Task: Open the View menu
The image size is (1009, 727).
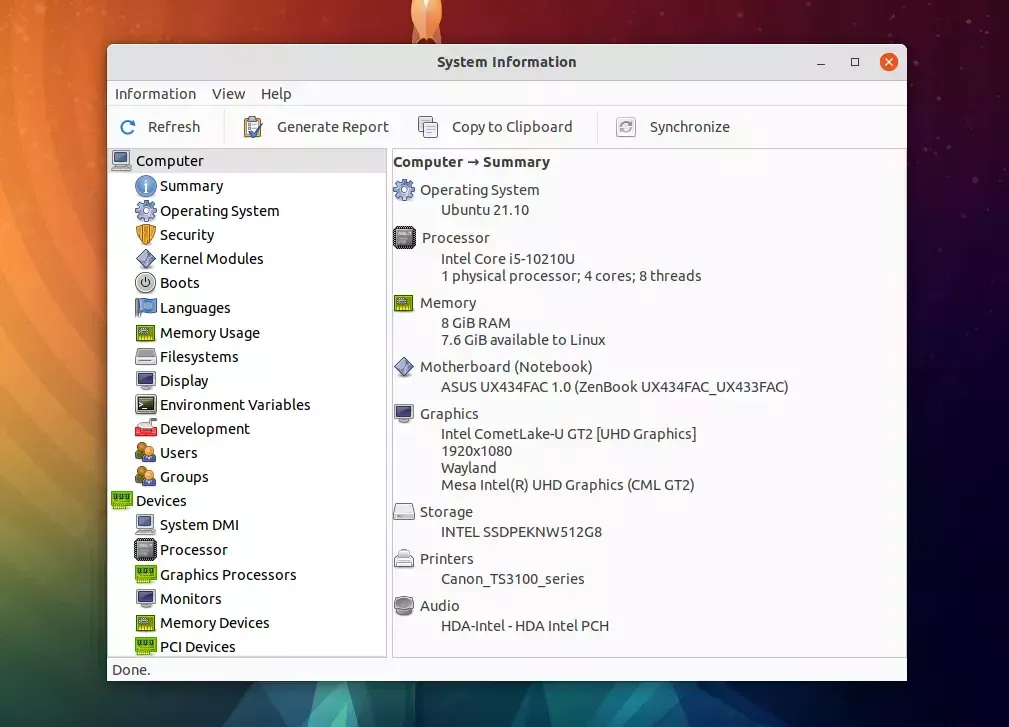Action: pos(228,93)
